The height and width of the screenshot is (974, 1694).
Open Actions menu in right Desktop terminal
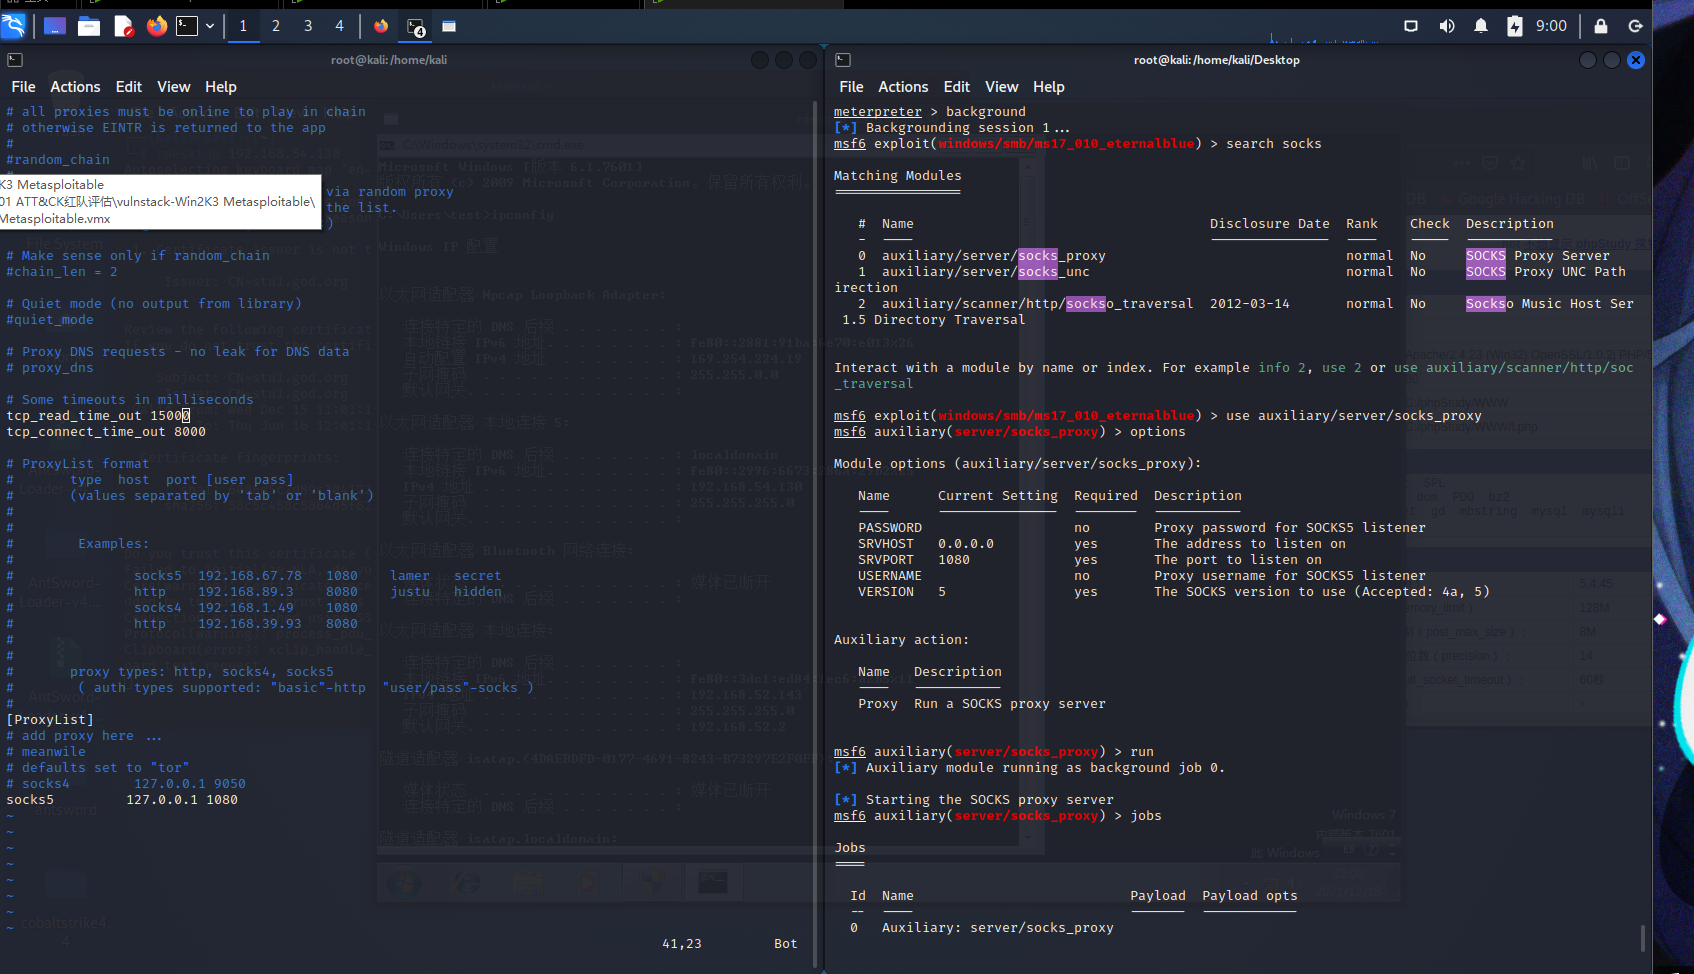pyautogui.click(x=903, y=87)
